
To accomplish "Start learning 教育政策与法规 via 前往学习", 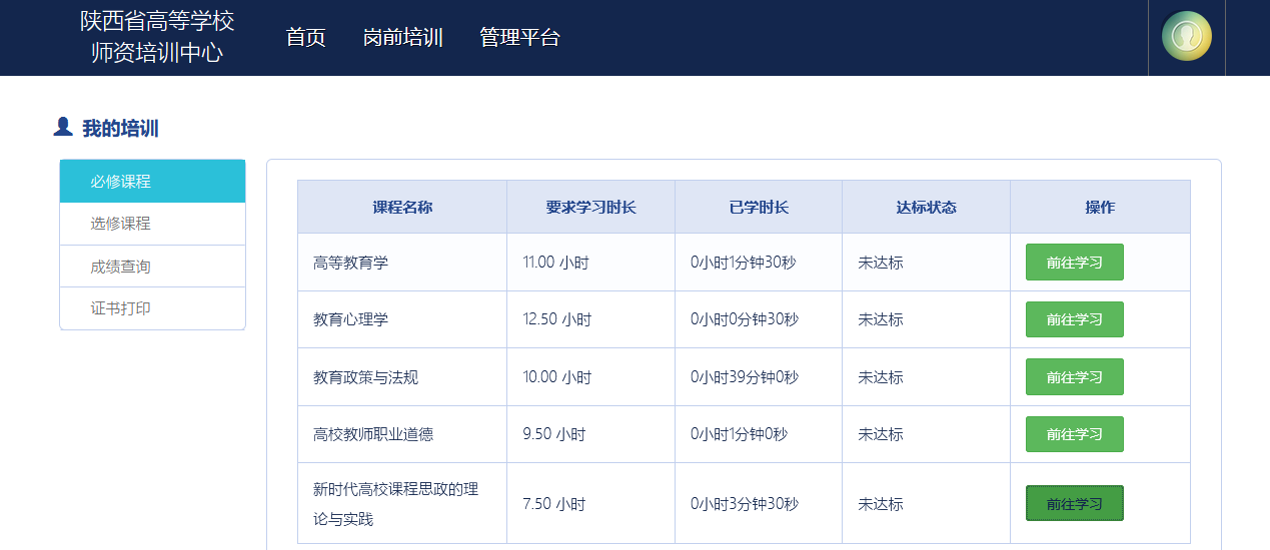I will click(1074, 377).
